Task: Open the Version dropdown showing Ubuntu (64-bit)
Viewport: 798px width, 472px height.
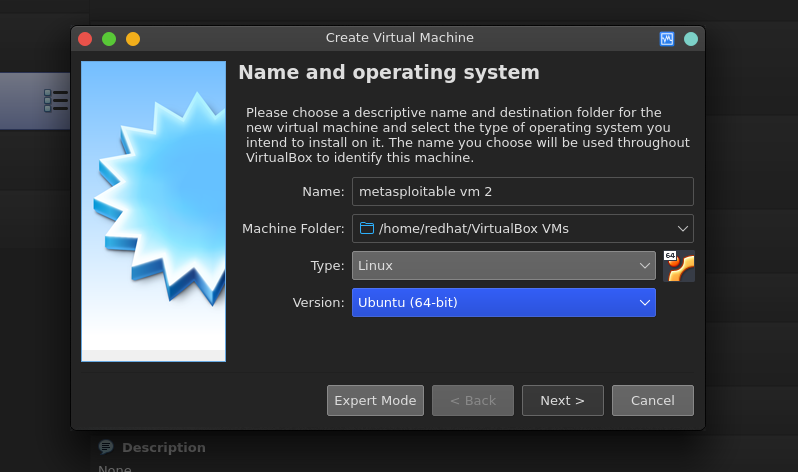Action: (504, 302)
